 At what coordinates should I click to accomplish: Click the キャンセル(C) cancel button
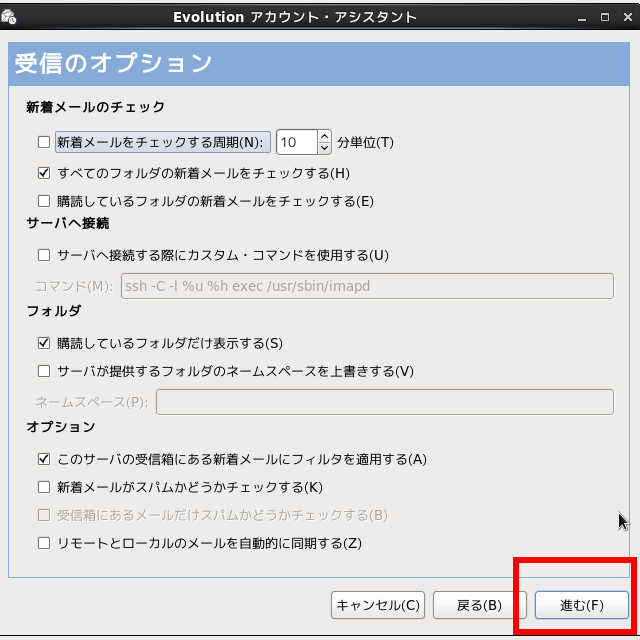pos(379,605)
